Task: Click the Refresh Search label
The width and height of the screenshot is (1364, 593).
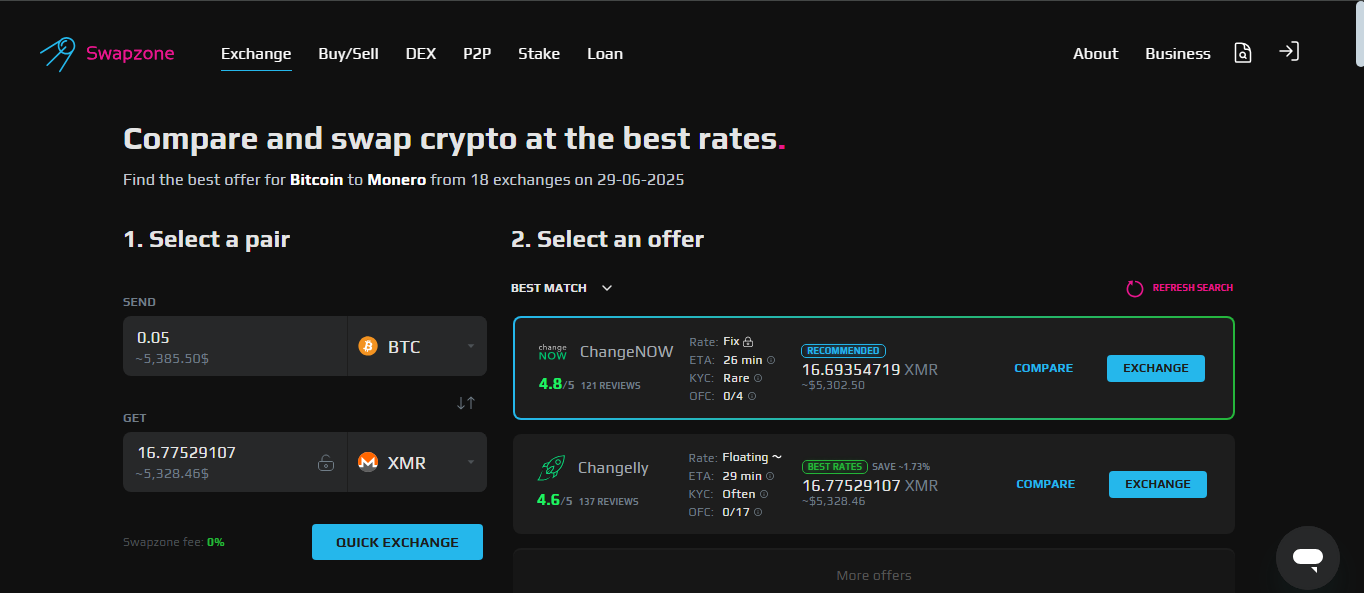Action: [x=1193, y=288]
